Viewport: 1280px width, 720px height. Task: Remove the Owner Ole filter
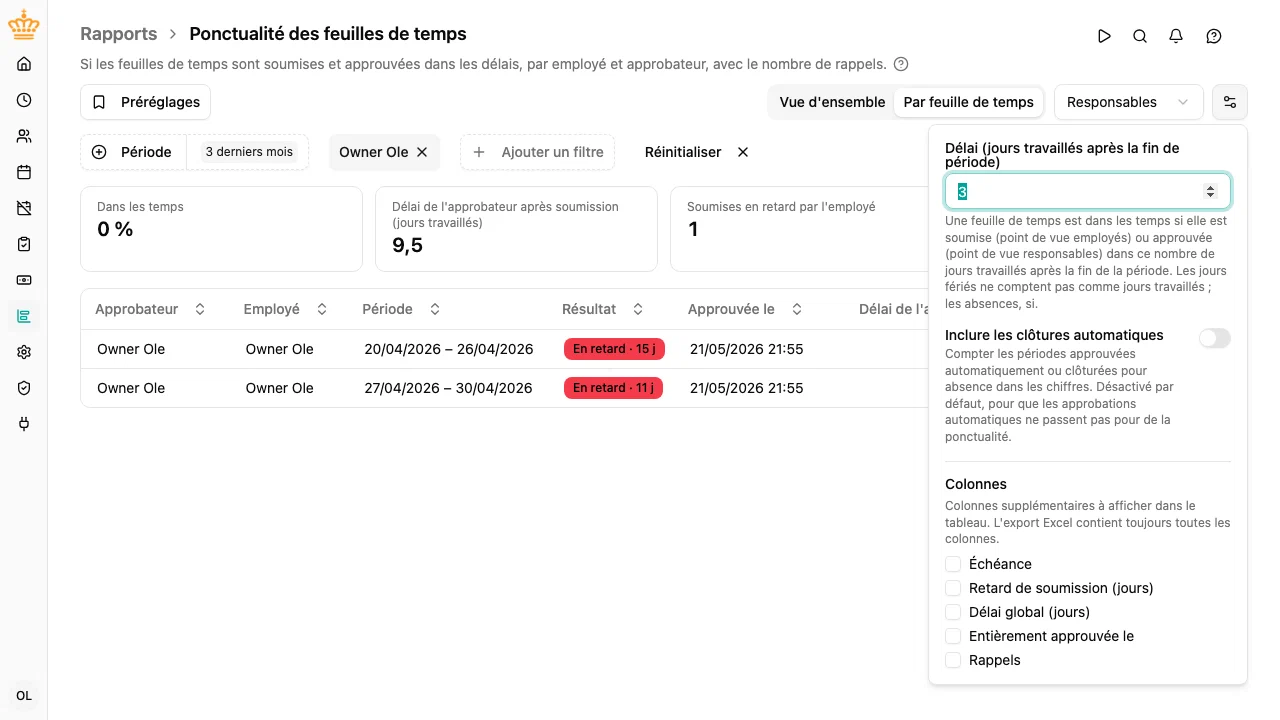[x=422, y=152]
